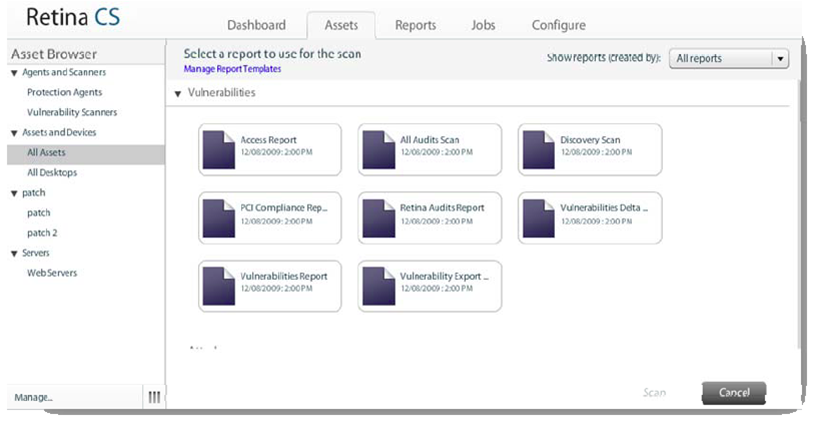
Task: Collapse the Servers tree group
Action: point(15,254)
